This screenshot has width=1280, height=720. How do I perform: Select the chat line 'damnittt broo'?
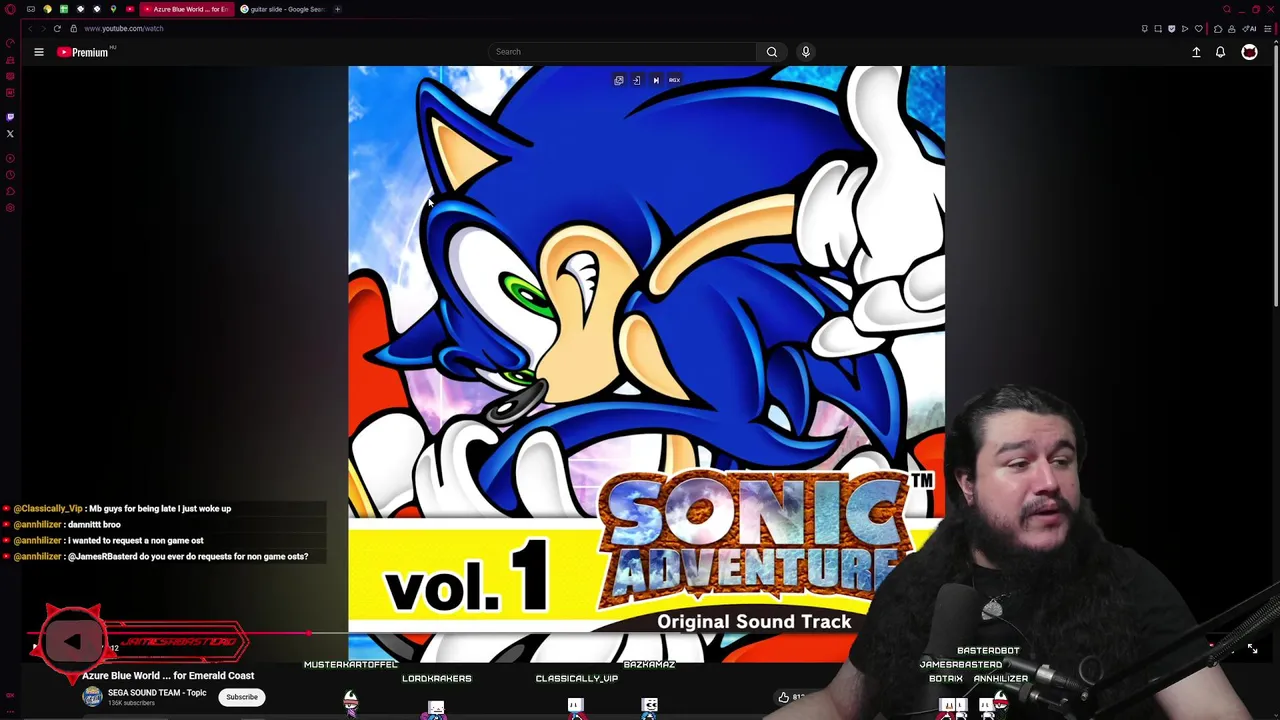click(94, 524)
